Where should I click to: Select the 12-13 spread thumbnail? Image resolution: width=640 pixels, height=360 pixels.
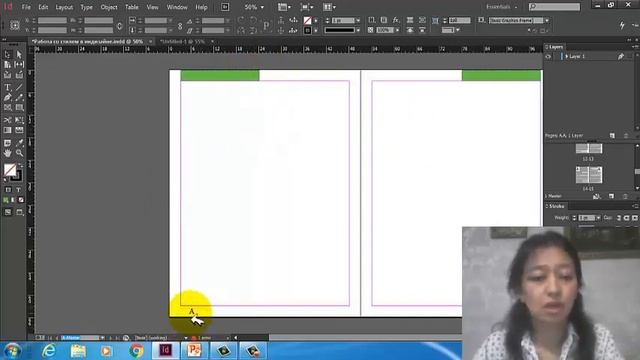pos(589,148)
